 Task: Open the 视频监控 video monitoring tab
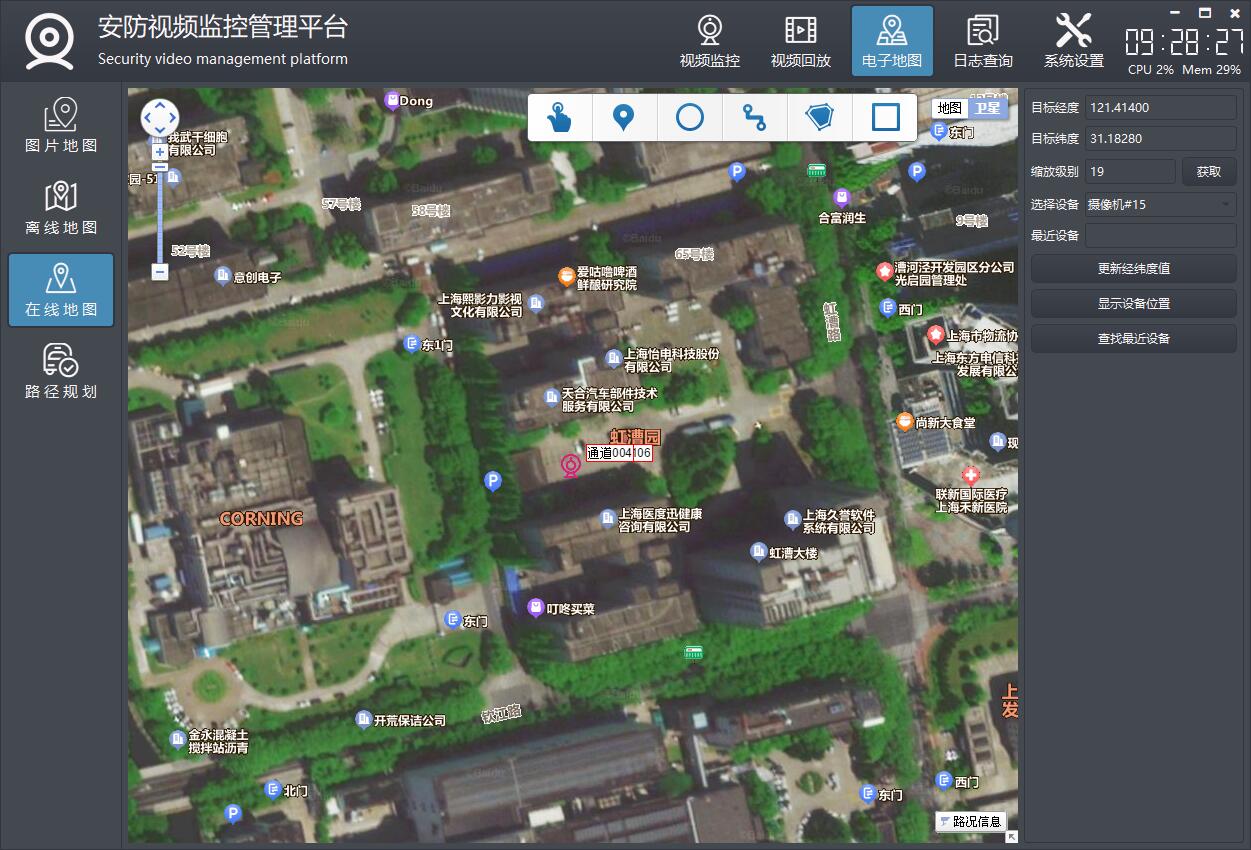(x=710, y=41)
